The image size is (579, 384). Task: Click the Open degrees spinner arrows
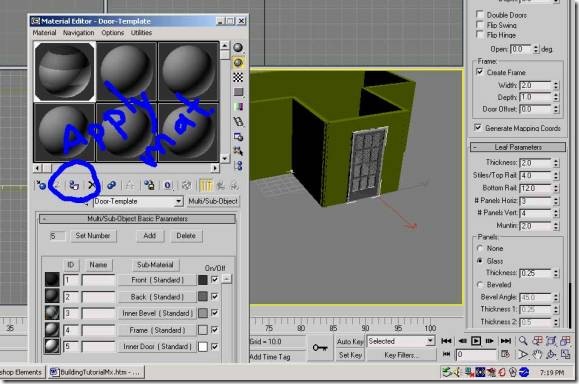[536, 49]
